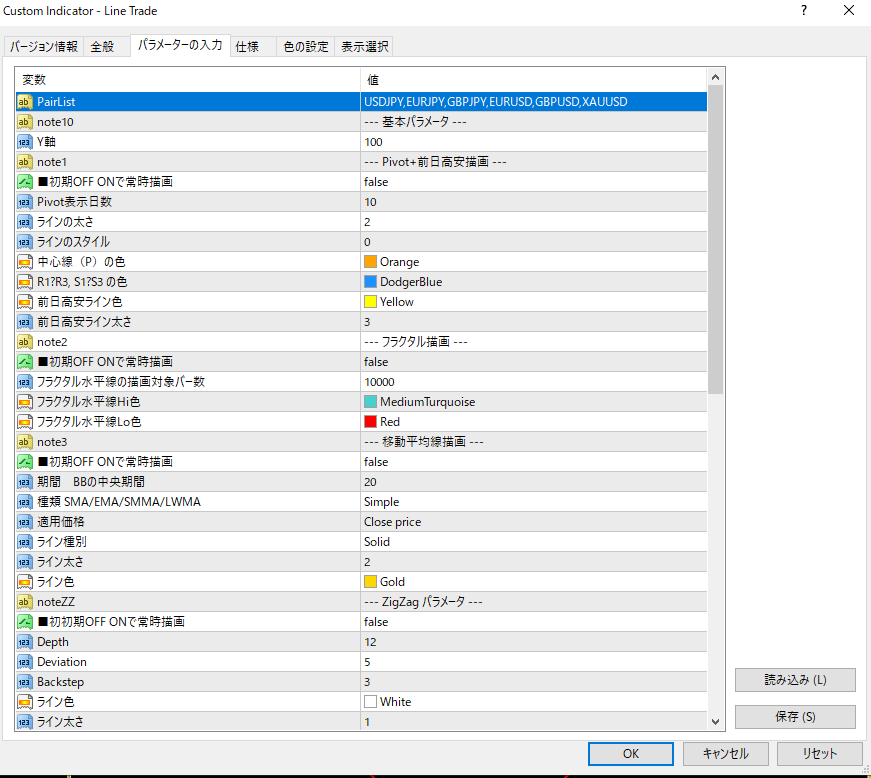Open the Close price value of 適用価格
Screen dimensions: 871x778
(392, 522)
